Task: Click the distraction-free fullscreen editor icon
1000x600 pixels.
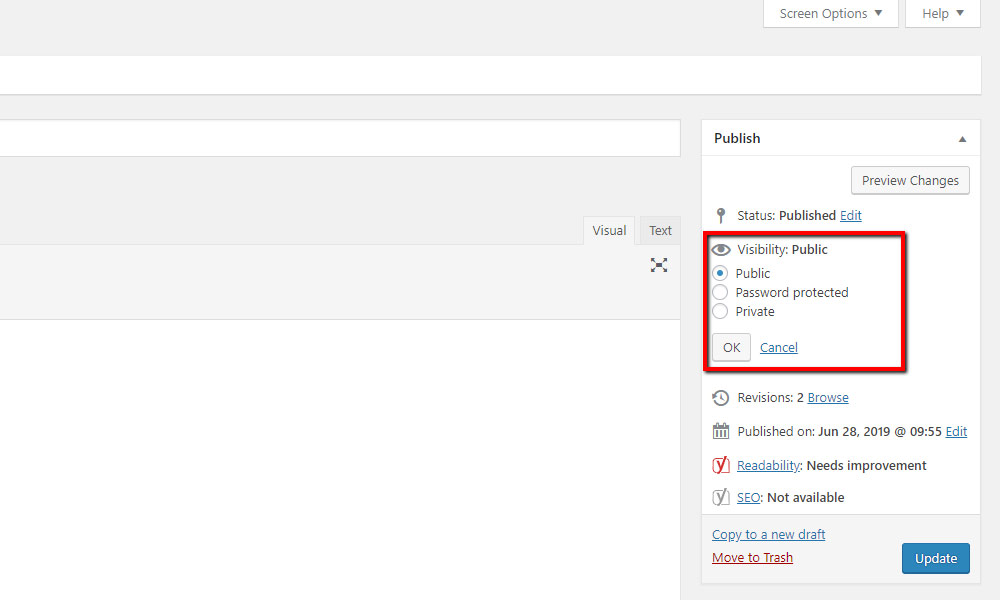Action: coord(659,265)
